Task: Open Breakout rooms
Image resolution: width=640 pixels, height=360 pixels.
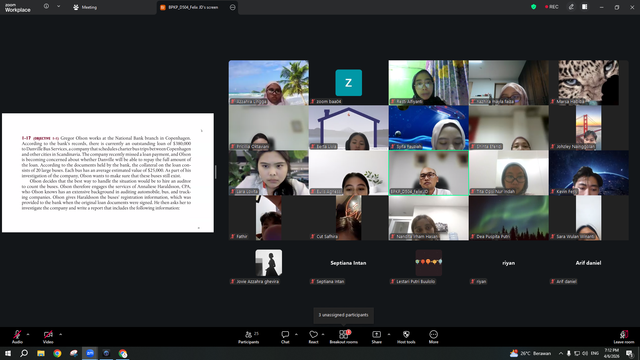Action: pyautogui.click(x=344, y=337)
